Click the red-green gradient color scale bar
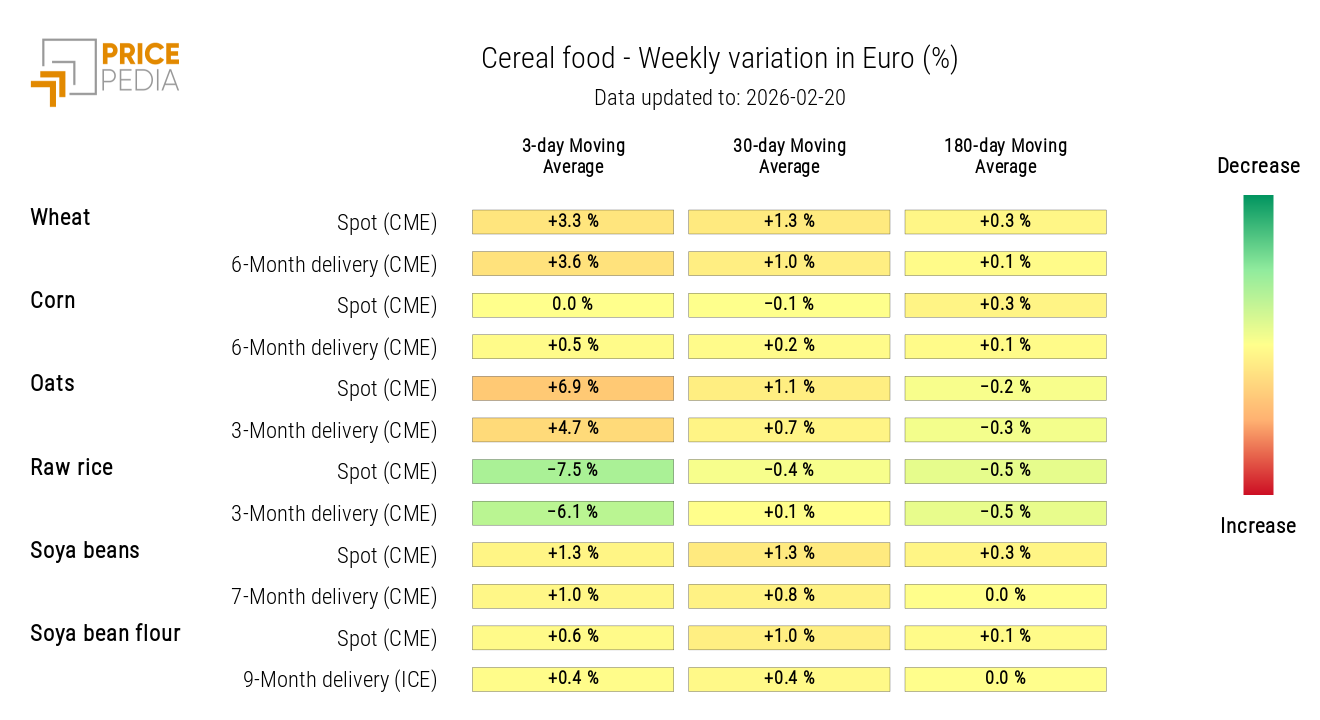The width and height of the screenshot is (1320, 720). coord(1258,345)
